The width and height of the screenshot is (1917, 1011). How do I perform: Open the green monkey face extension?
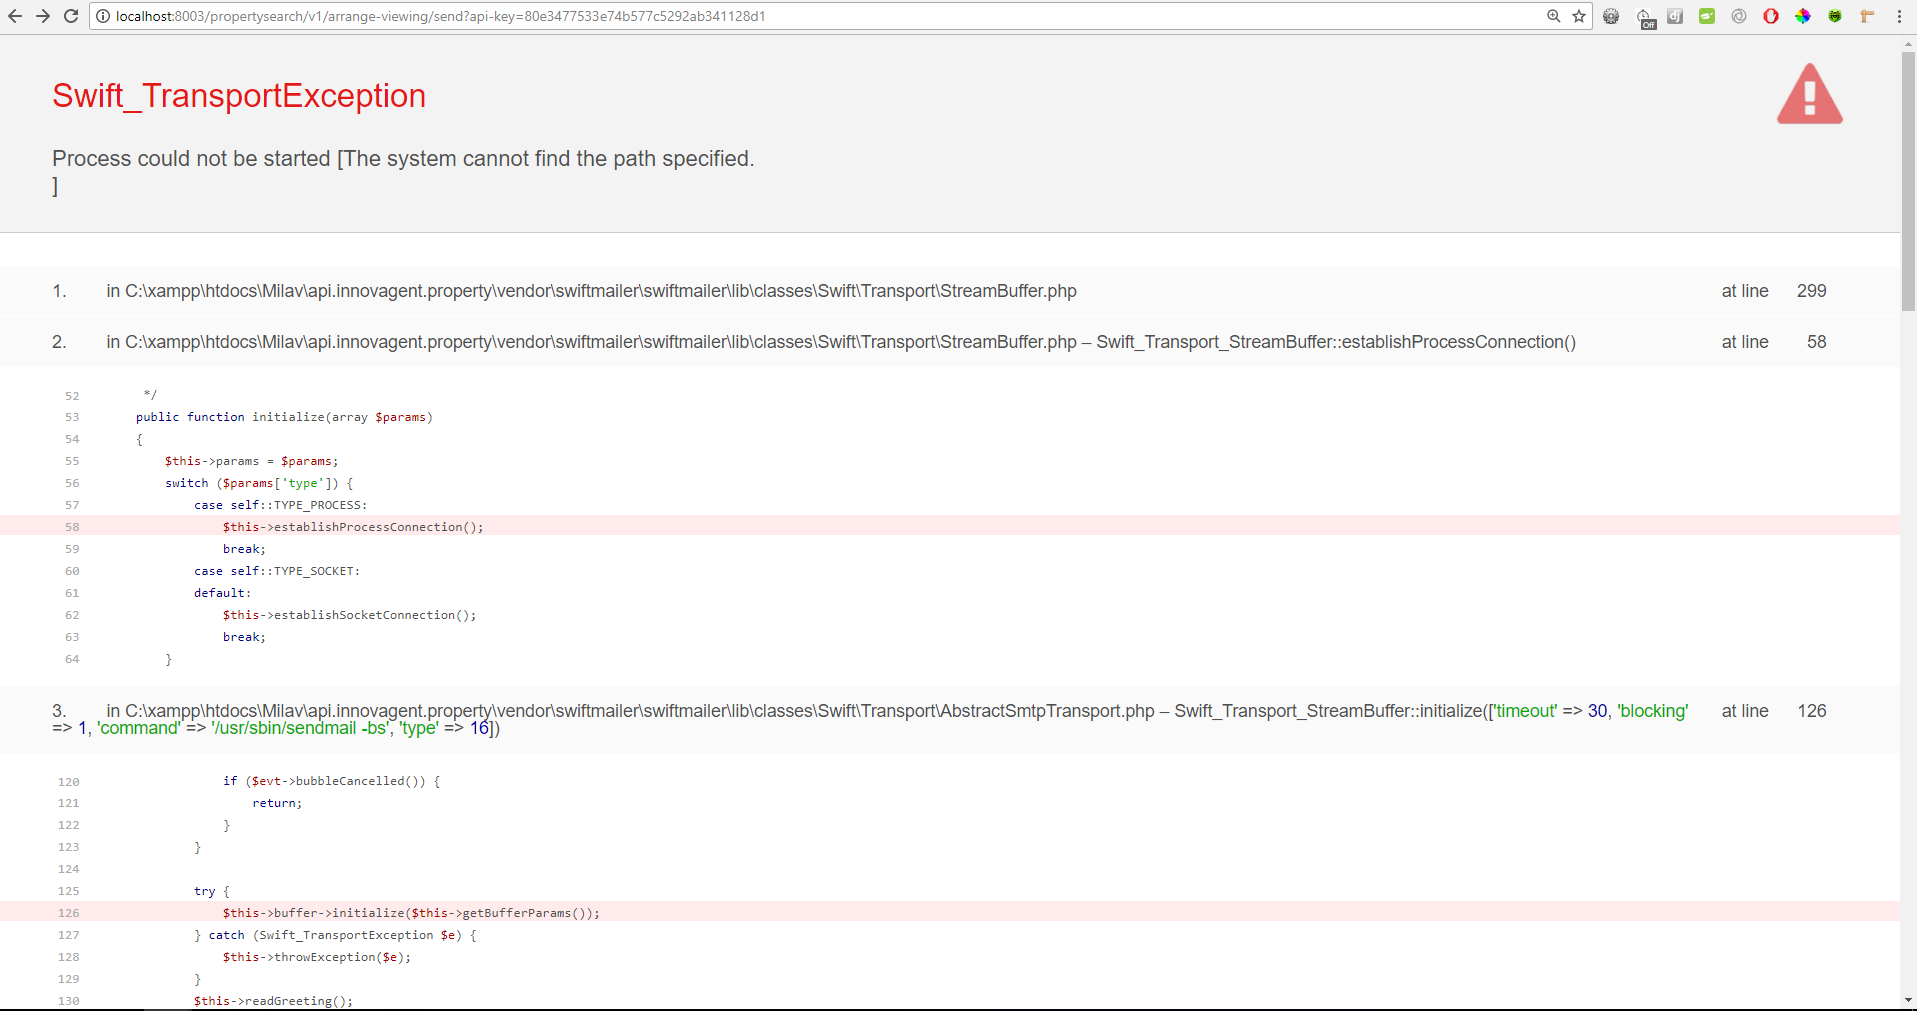1835,16
